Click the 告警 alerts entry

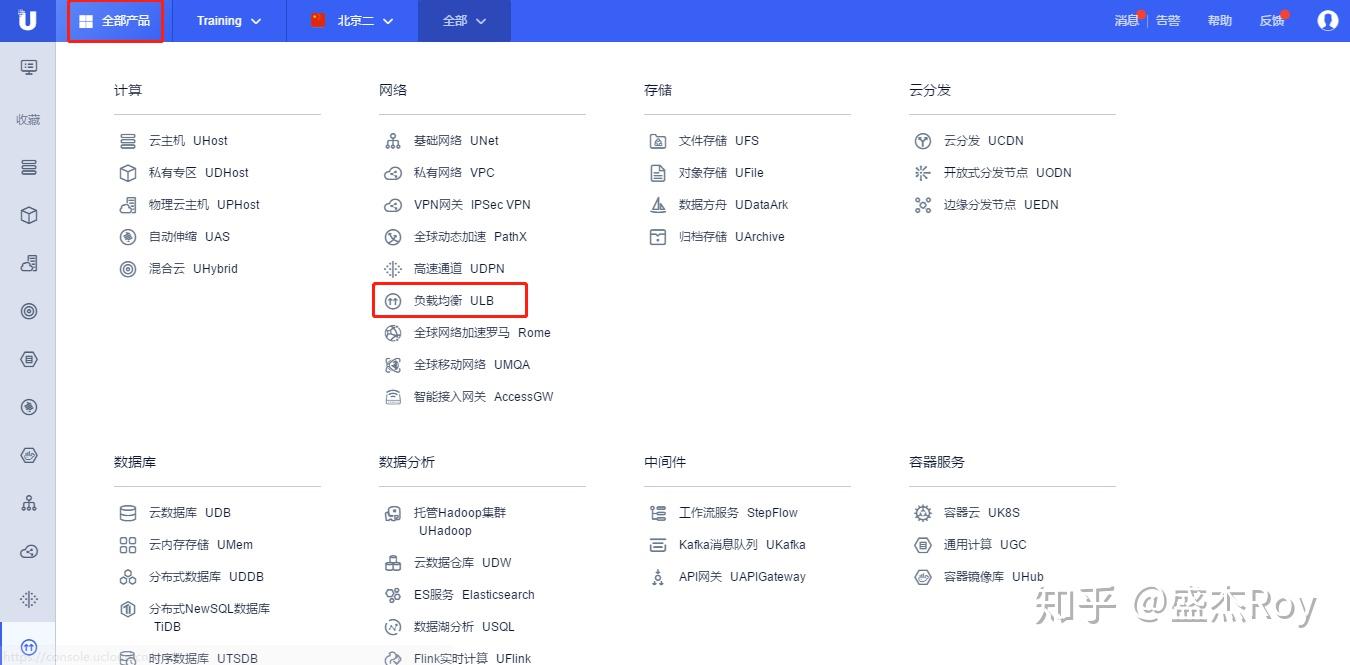pos(1168,20)
